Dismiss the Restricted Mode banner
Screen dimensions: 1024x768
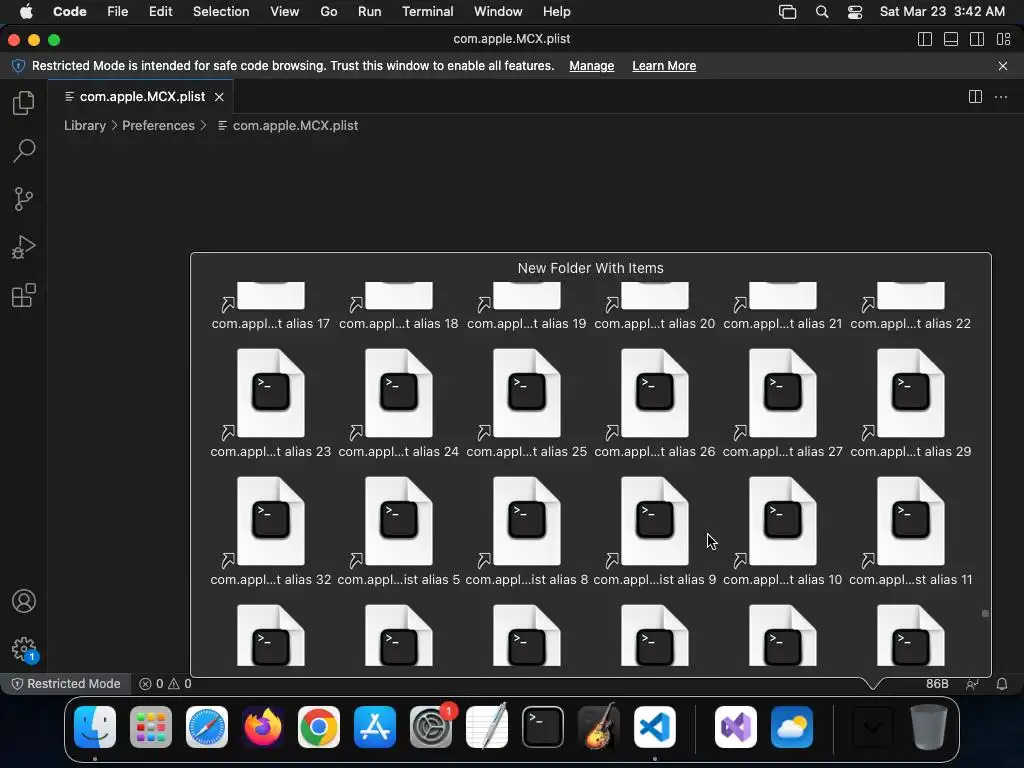1003,66
